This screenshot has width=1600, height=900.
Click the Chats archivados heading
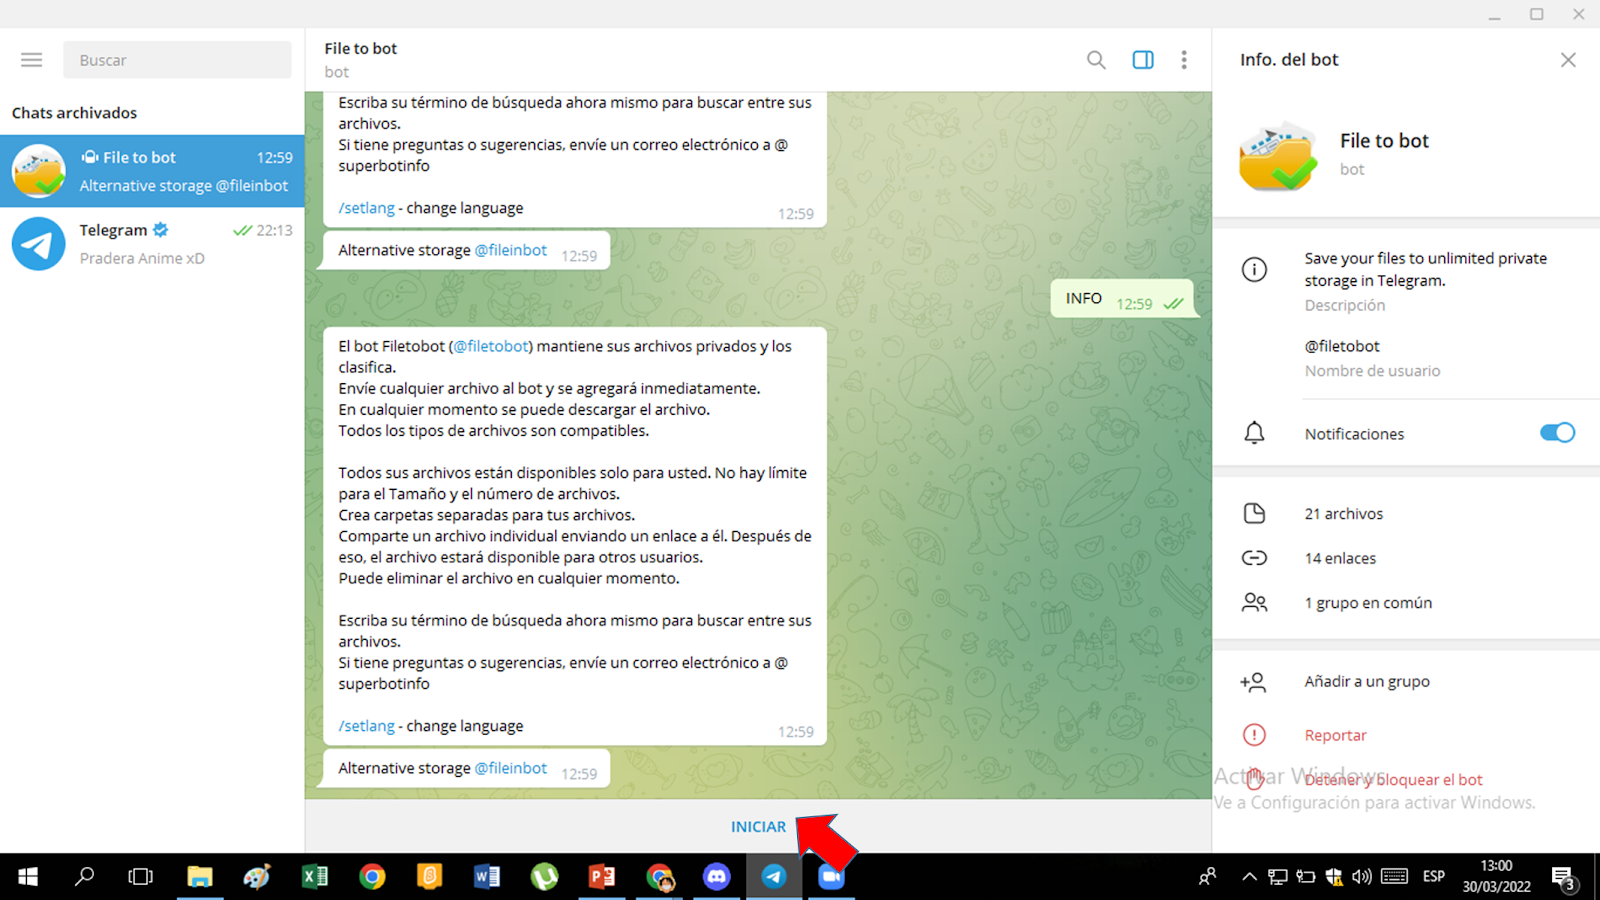click(x=74, y=113)
